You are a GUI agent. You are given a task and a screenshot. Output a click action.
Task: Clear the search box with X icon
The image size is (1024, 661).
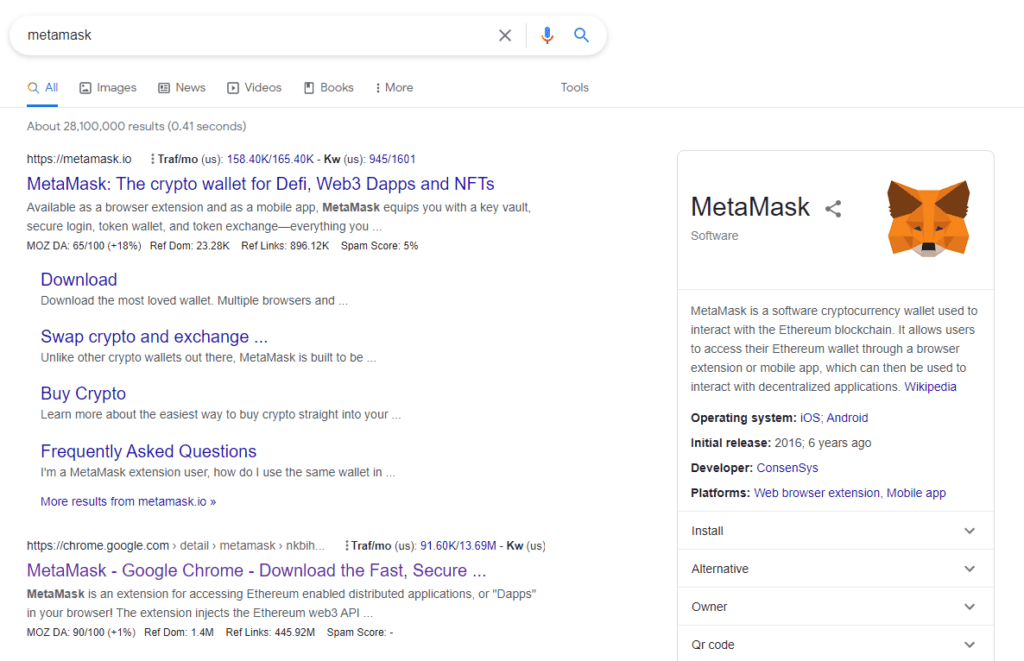(505, 35)
